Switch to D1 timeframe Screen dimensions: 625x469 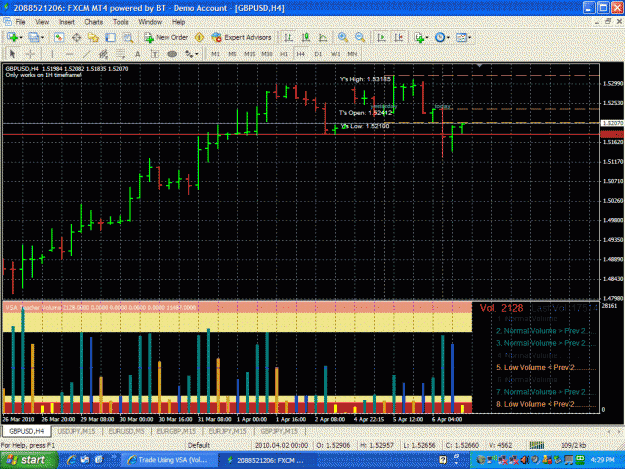tap(318, 54)
